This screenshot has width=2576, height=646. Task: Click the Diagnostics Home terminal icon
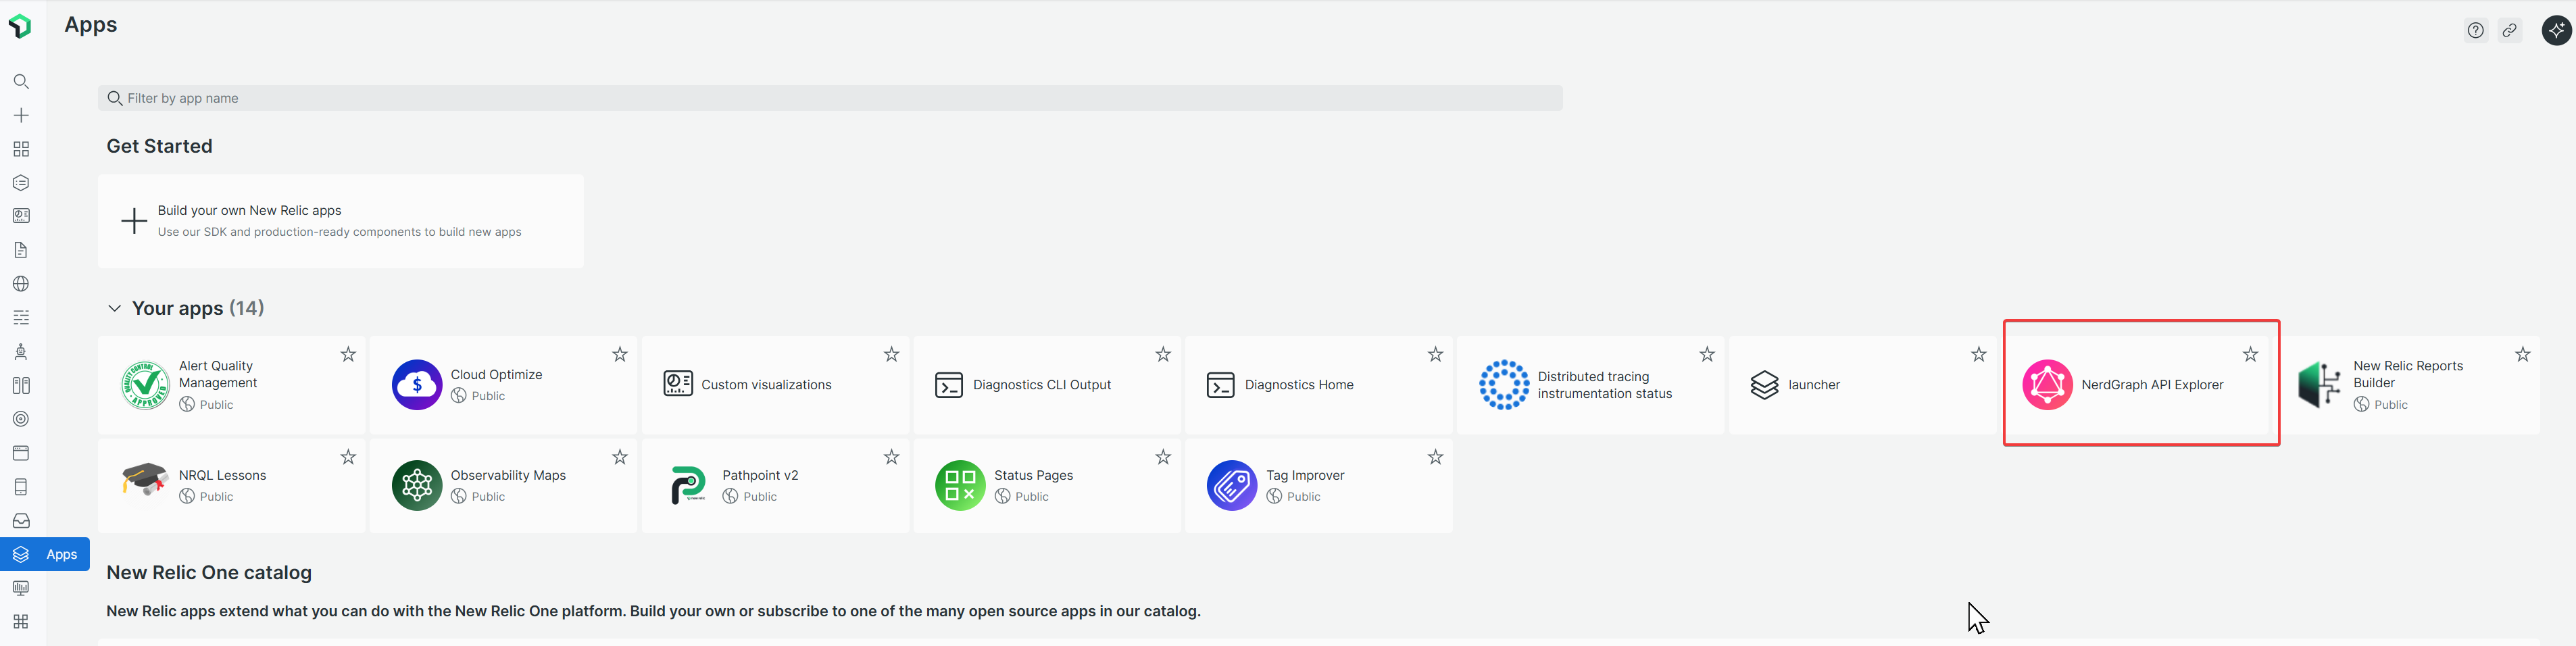coord(1221,385)
